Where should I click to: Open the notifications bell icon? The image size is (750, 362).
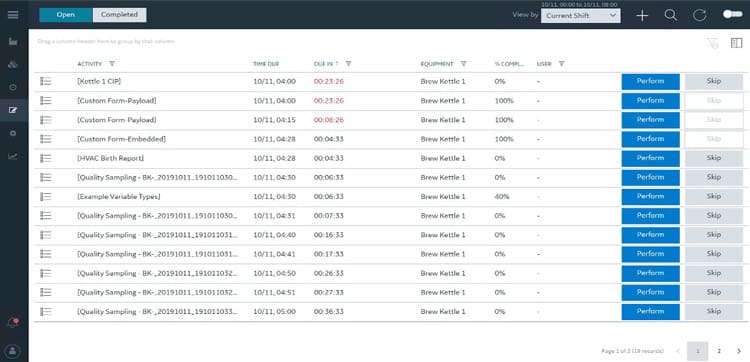13,323
